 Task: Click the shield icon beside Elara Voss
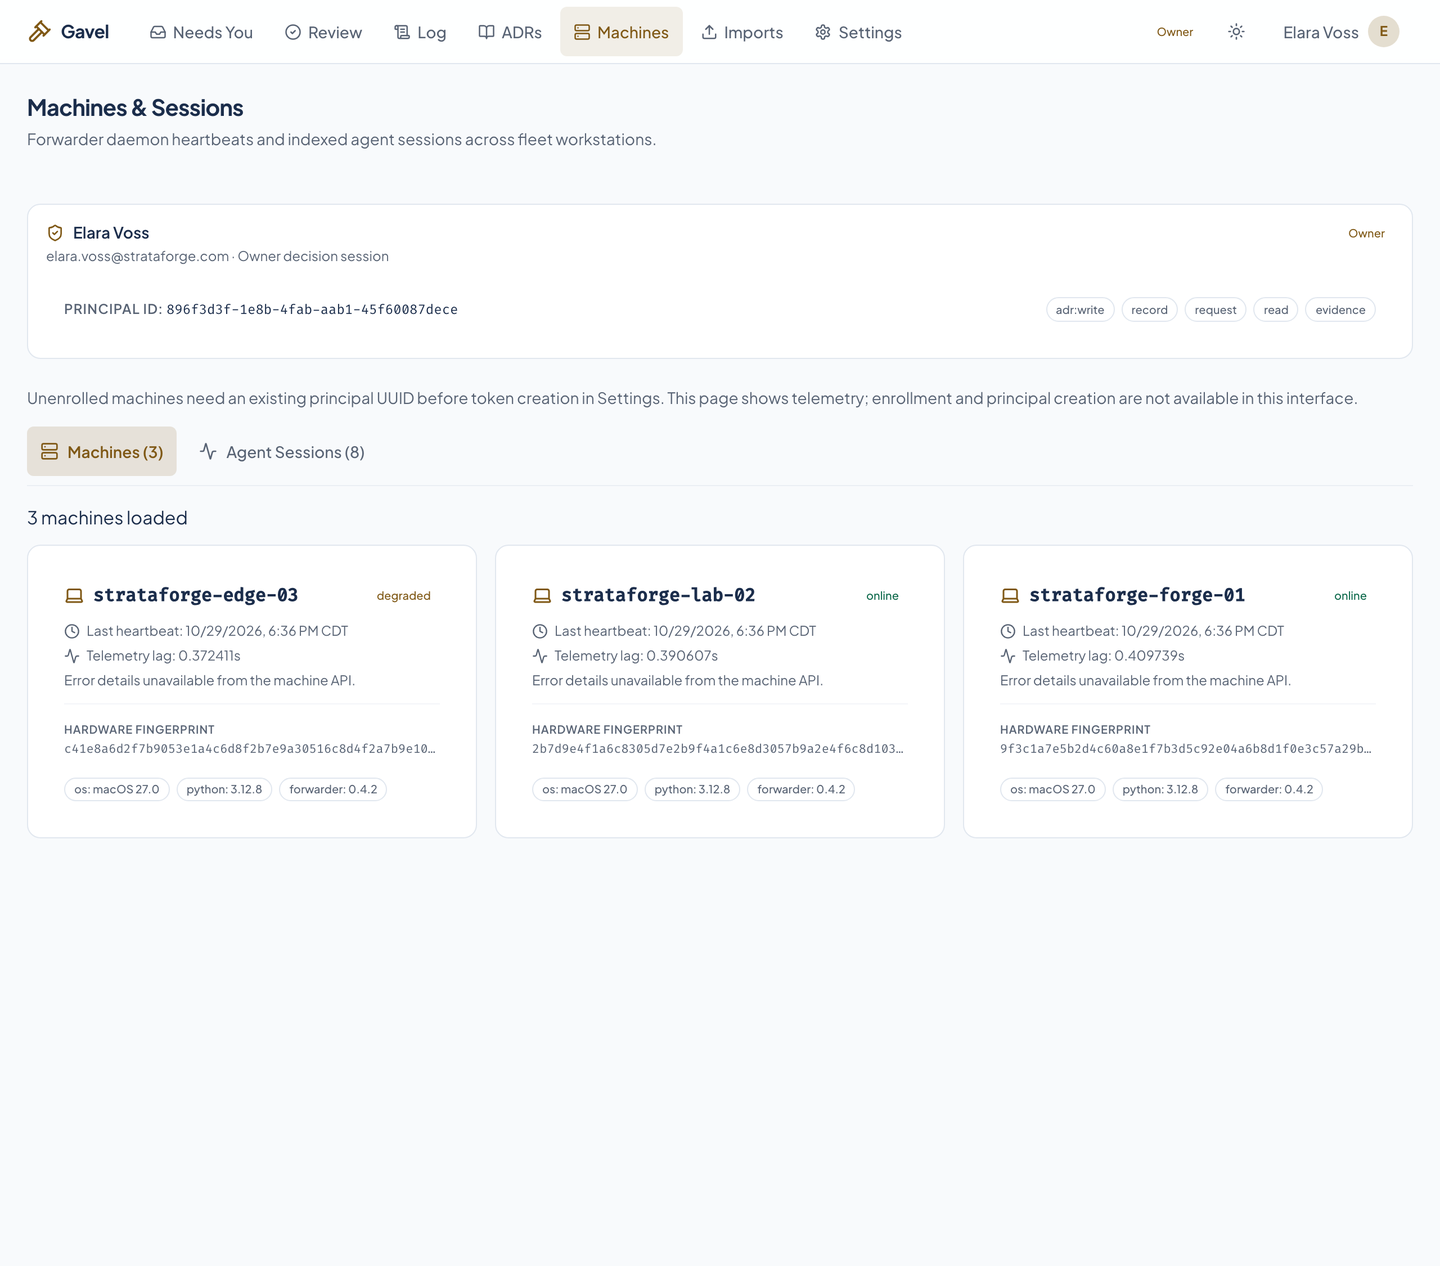[x=55, y=233]
